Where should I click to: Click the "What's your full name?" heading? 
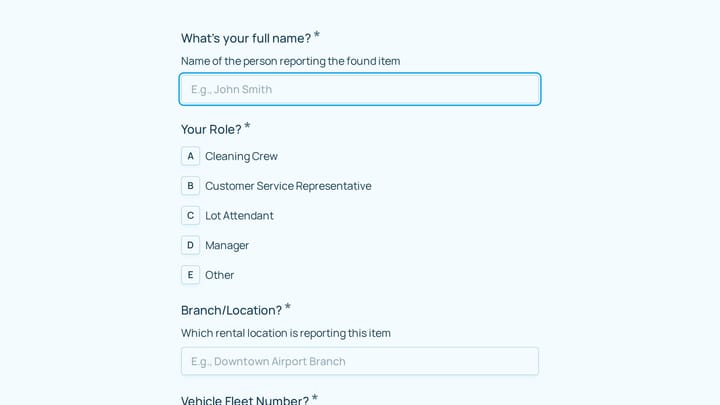(246, 38)
